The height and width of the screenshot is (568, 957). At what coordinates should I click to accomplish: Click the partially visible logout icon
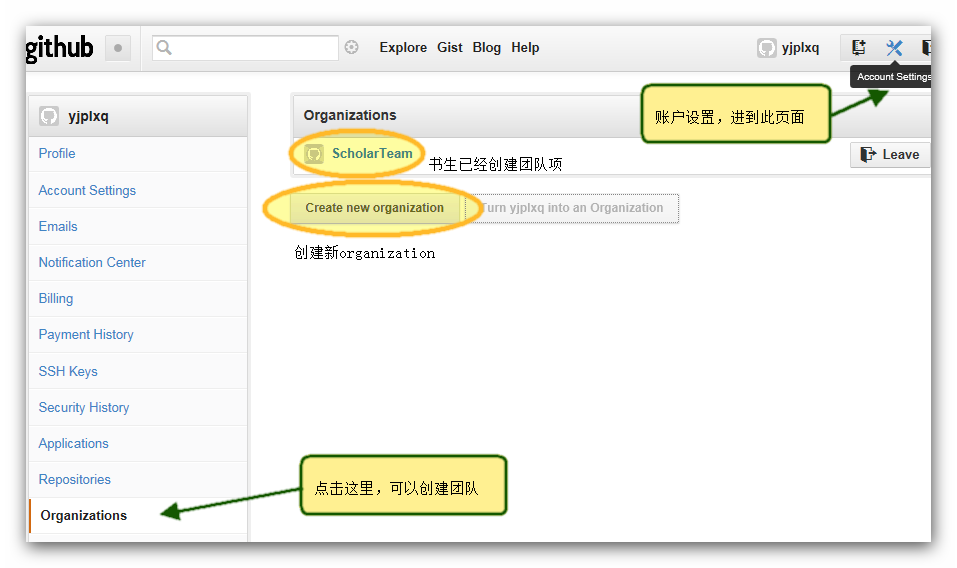(x=926, y=47)
